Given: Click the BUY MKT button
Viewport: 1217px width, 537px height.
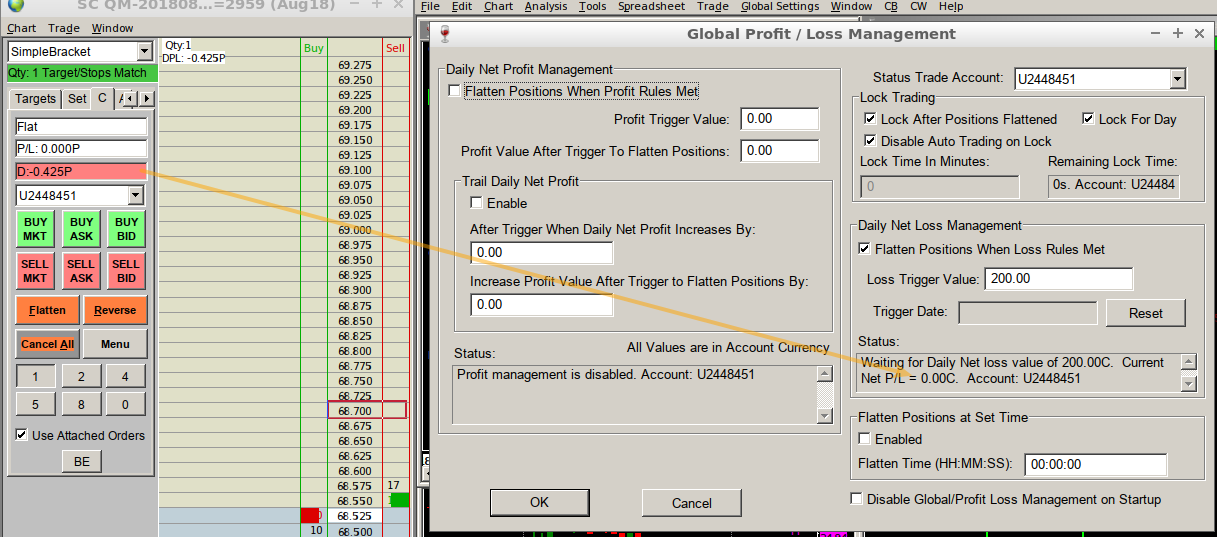Looking at the screenshot, I should pos(35,229).
